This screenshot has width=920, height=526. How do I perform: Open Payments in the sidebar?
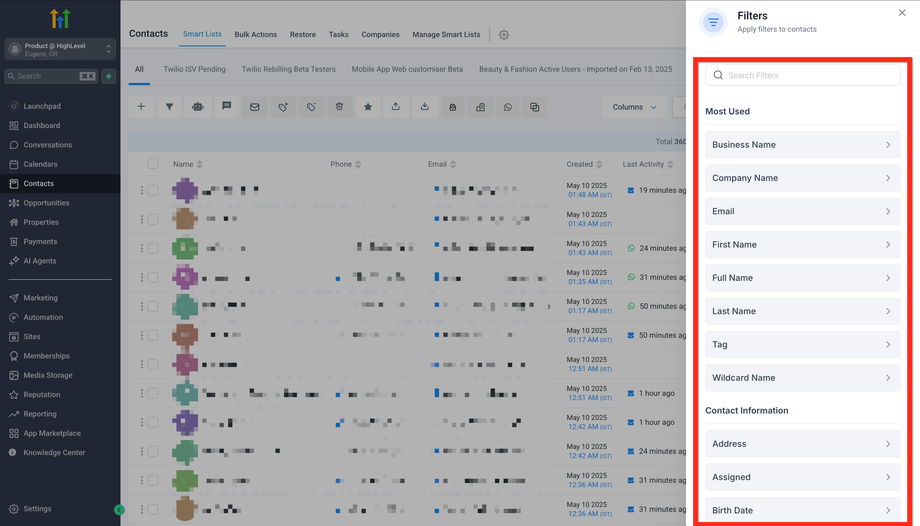tap(40, 242)
